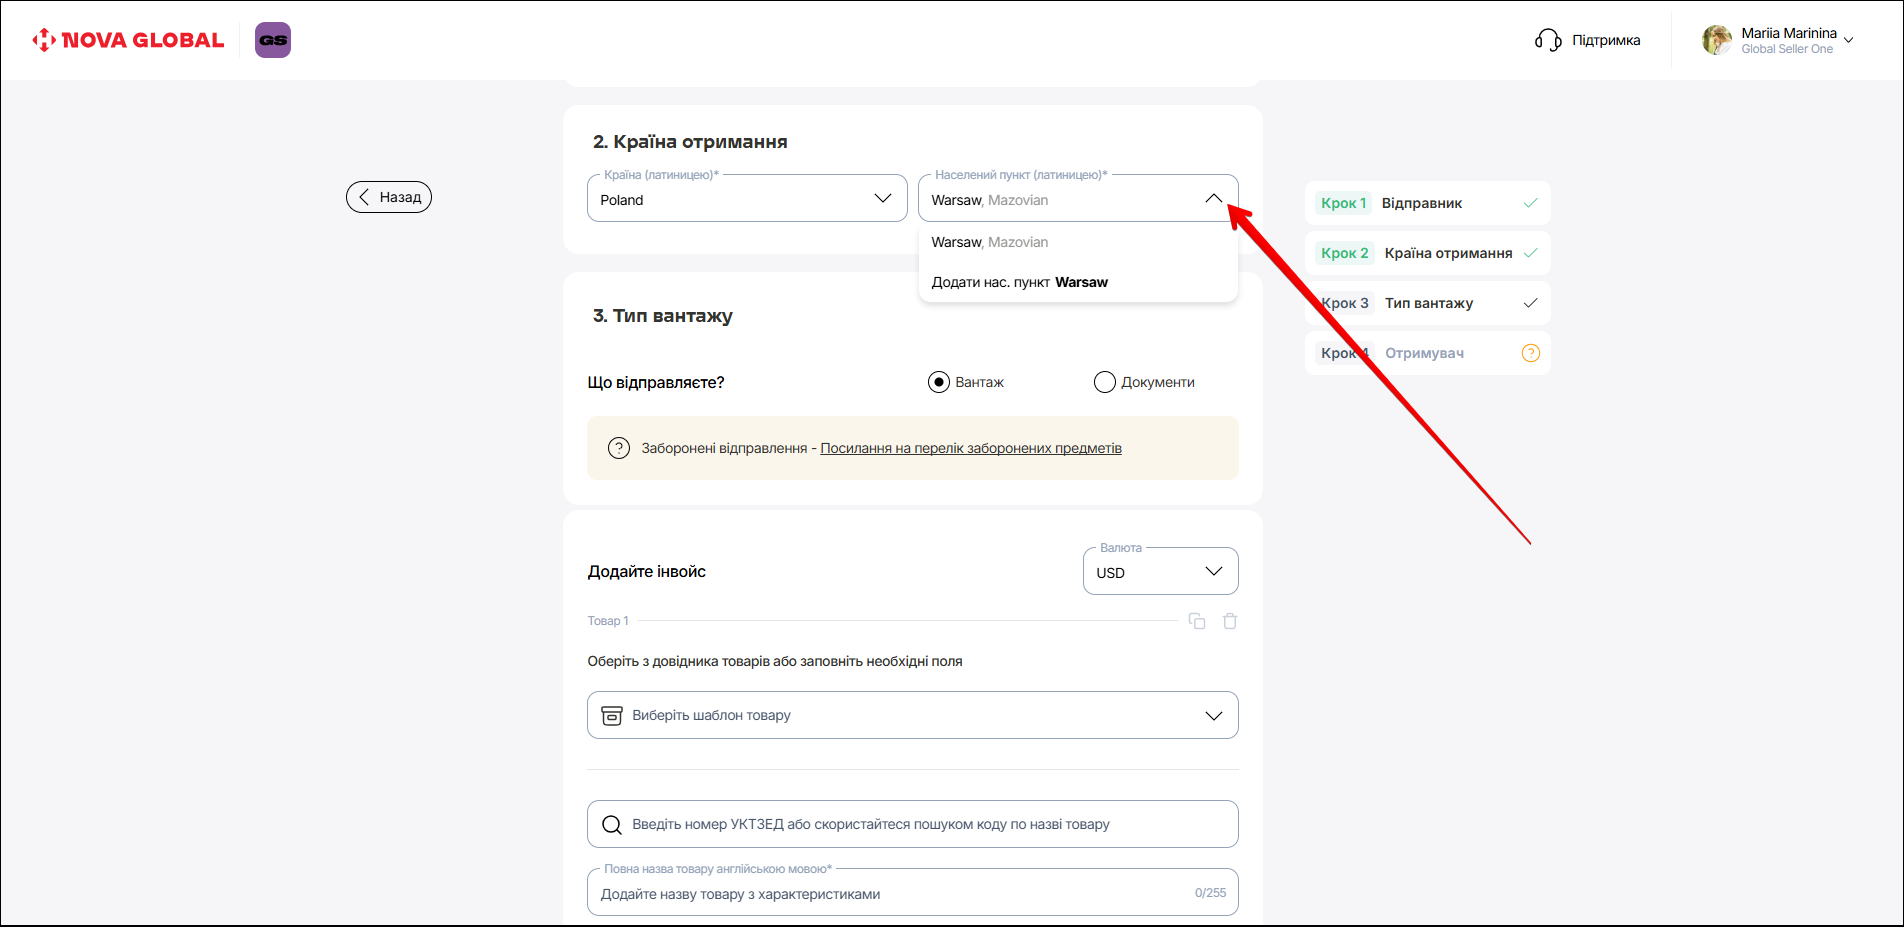Click the УКТЗЕД code search field
The image size is (1904, 927).
pos(912,824)
